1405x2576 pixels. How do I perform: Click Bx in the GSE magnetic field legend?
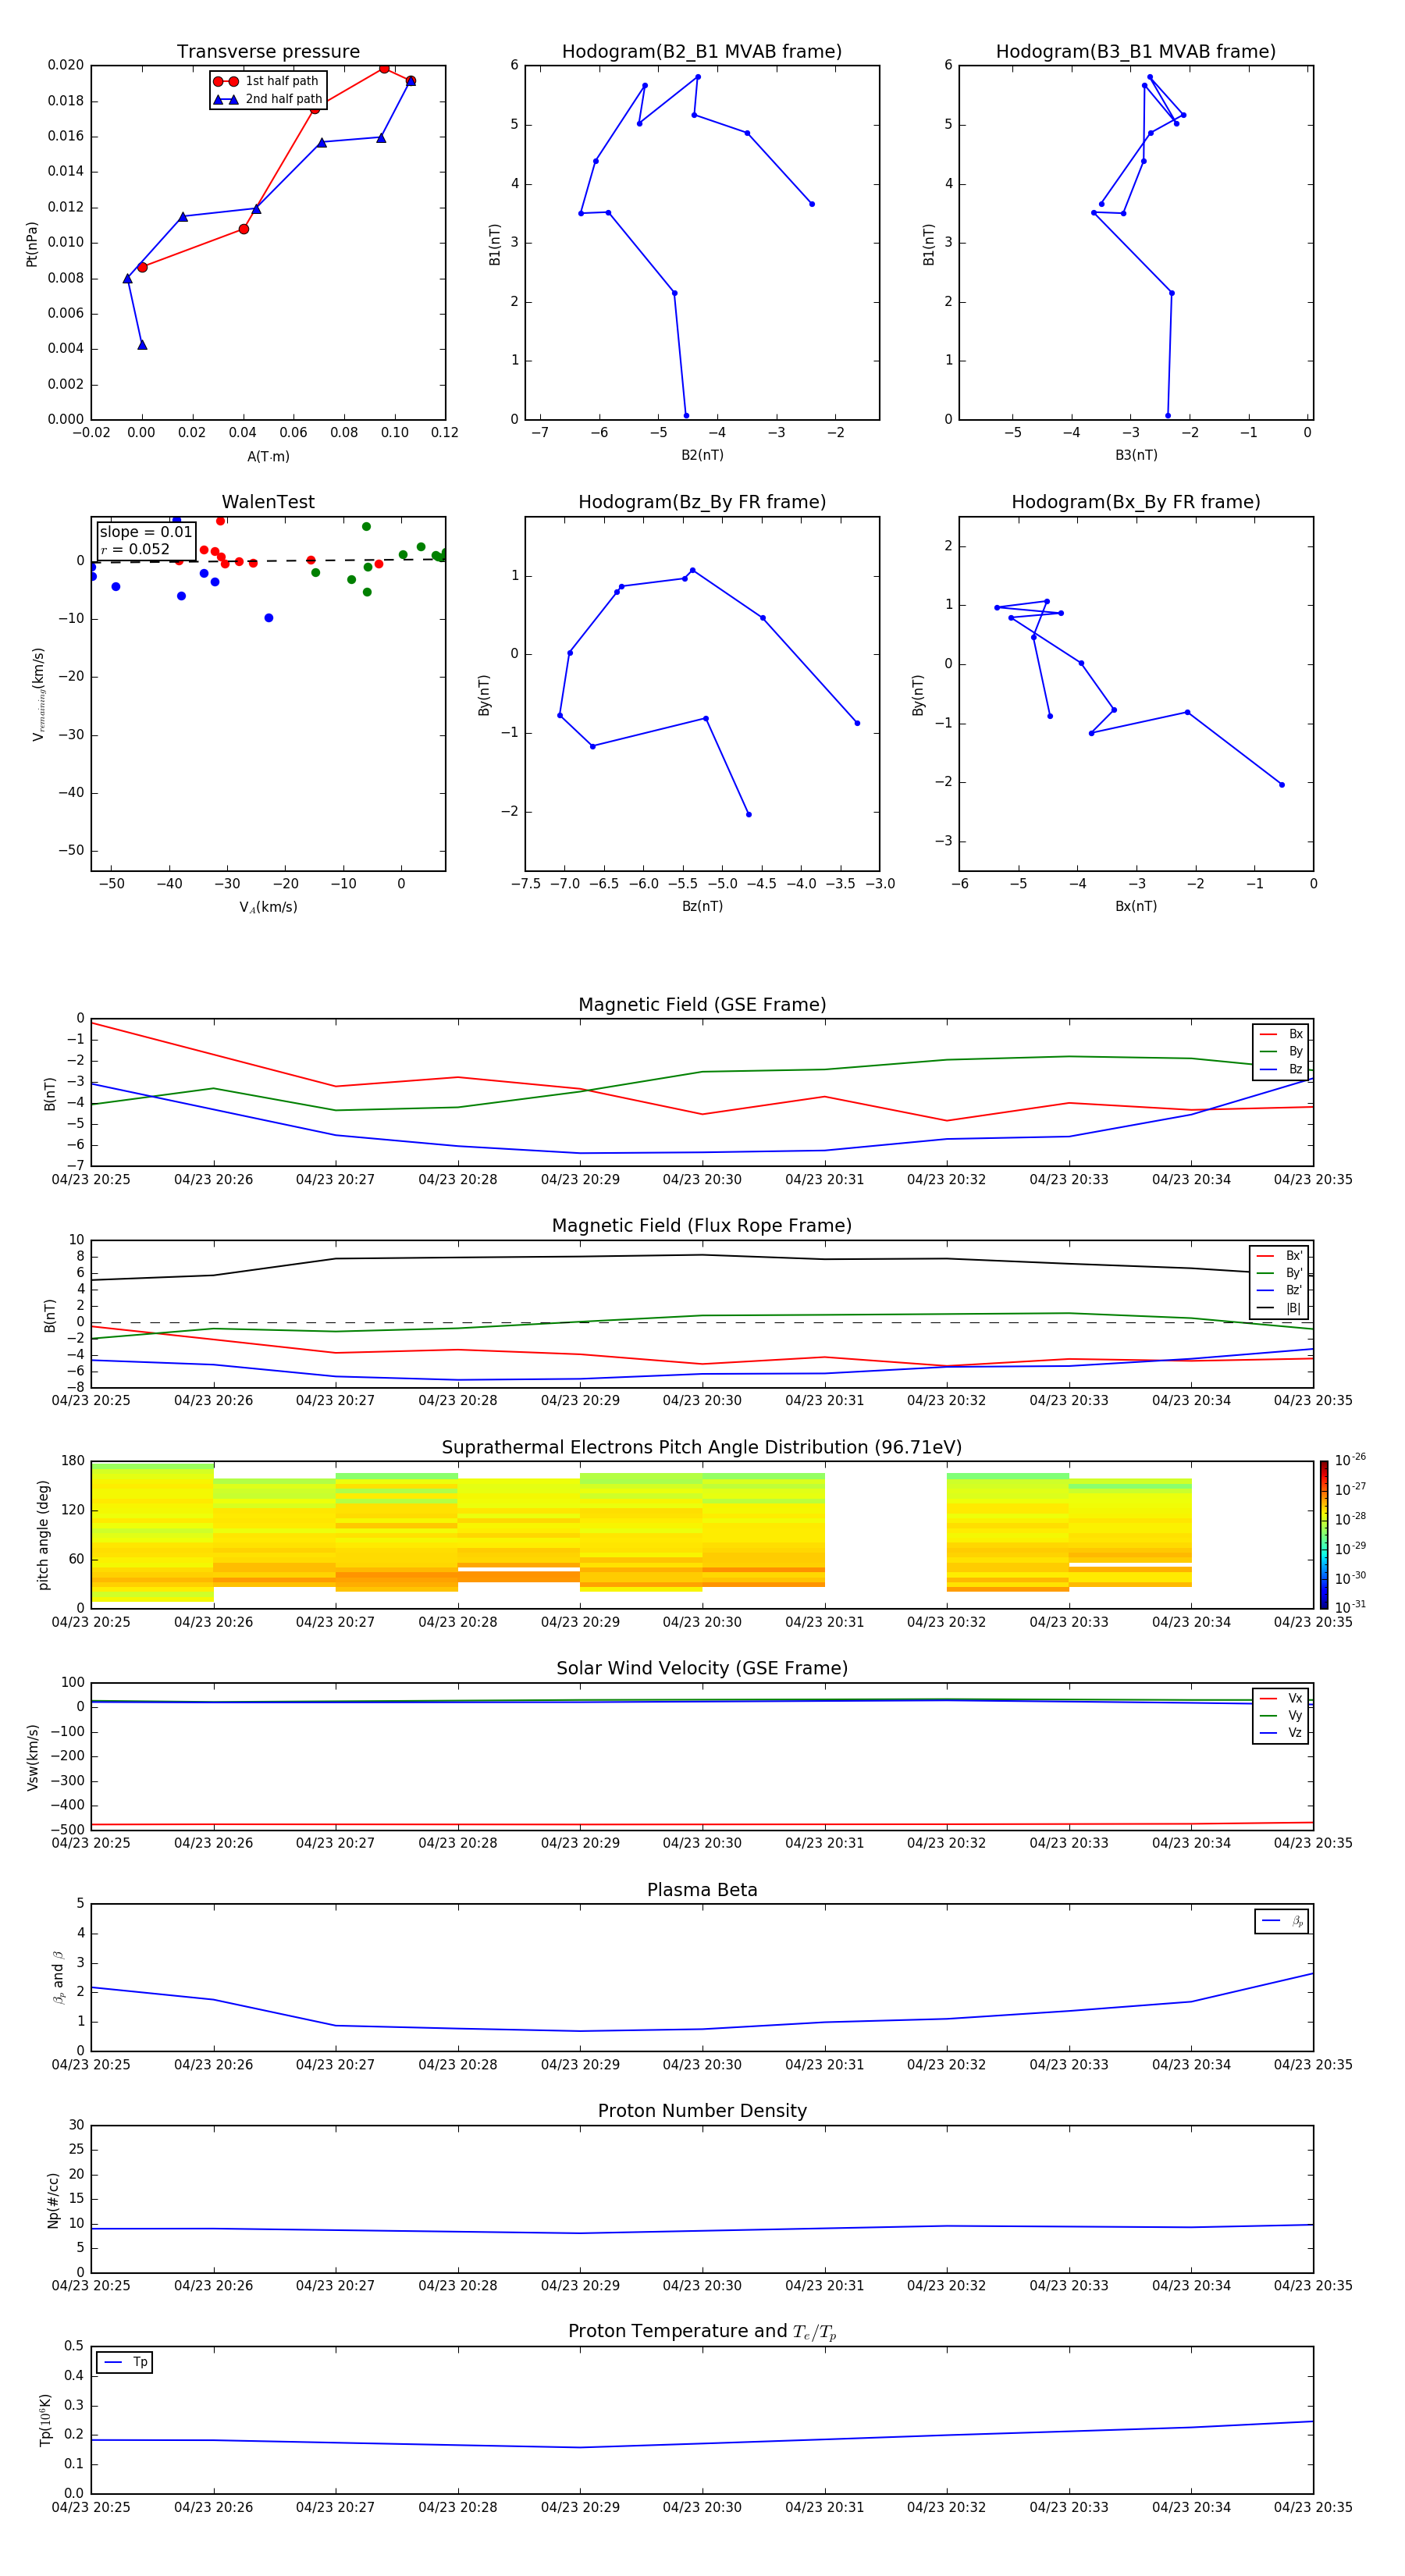1282,1034
